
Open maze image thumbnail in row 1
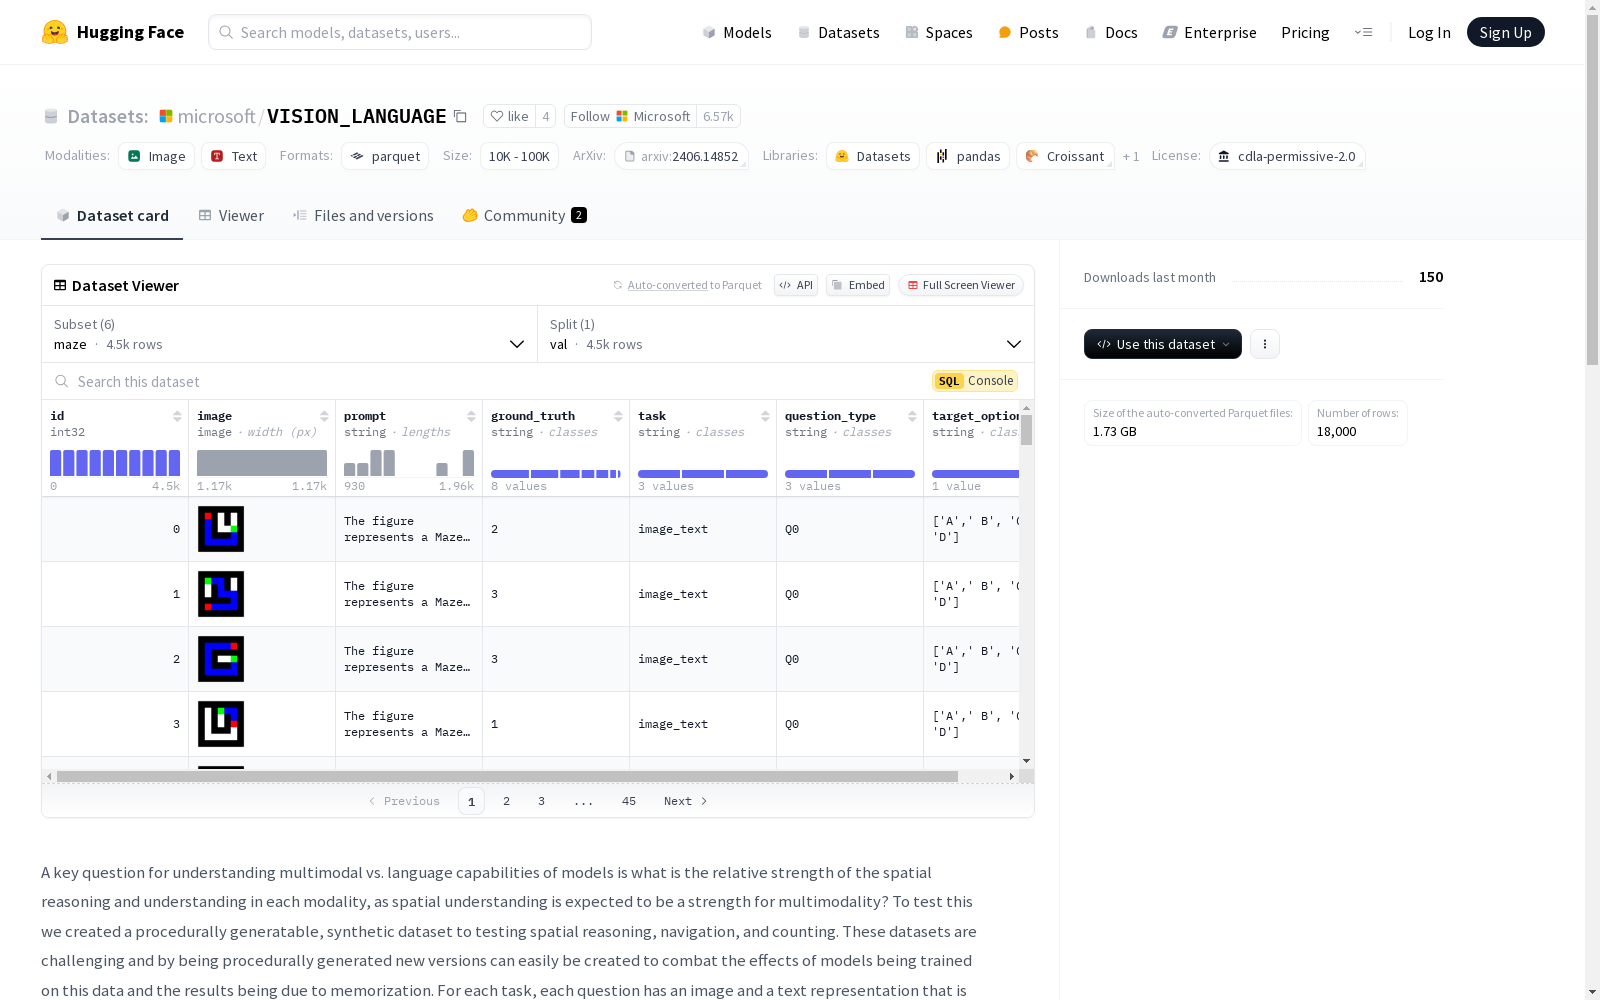pyautogui.click(x=221, y=594)
